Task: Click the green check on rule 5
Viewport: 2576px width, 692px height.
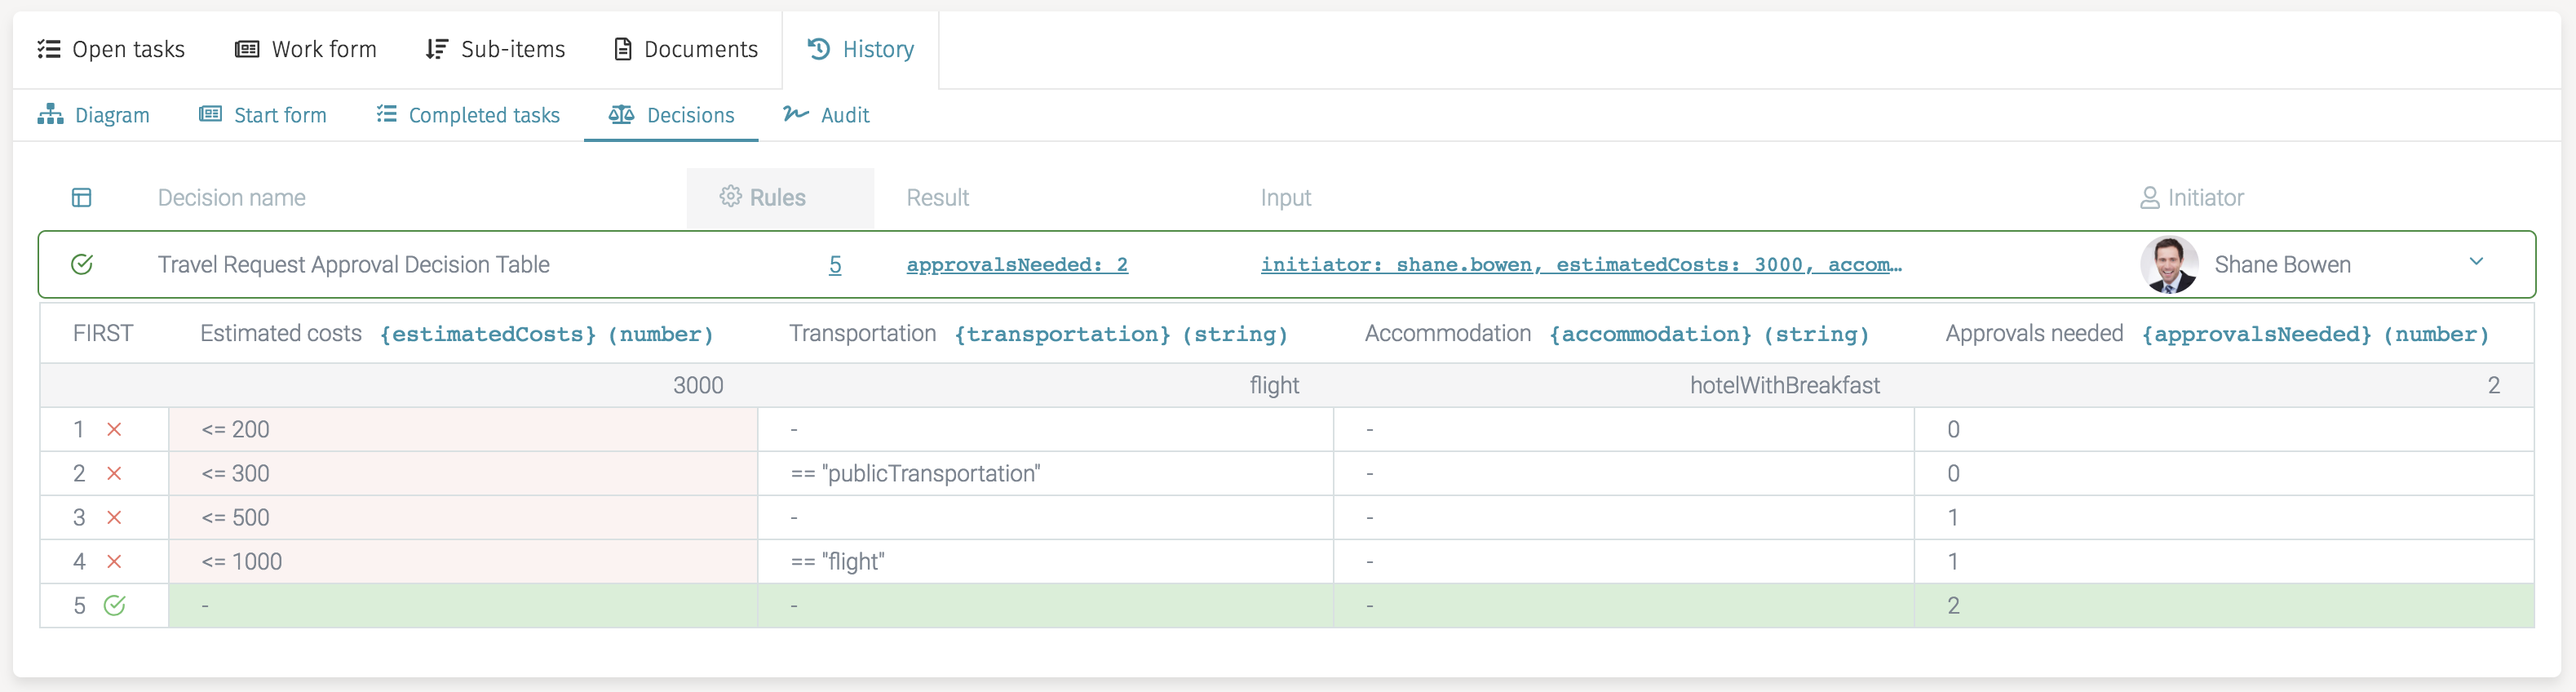Action: [x=115, y=606]
